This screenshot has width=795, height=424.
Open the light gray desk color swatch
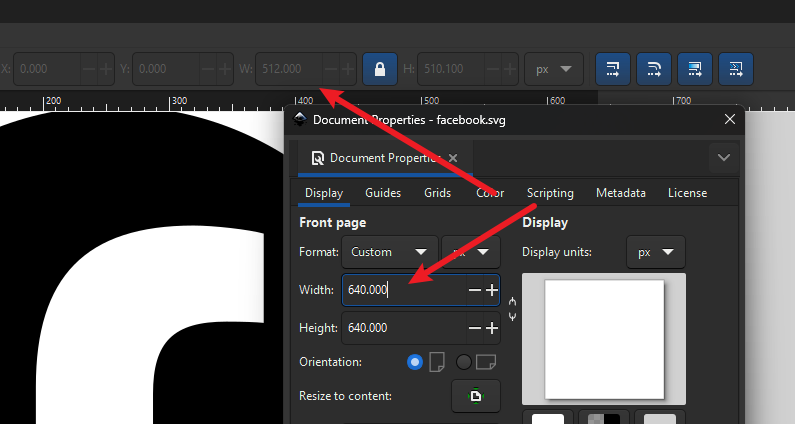(x=660, y=417)
